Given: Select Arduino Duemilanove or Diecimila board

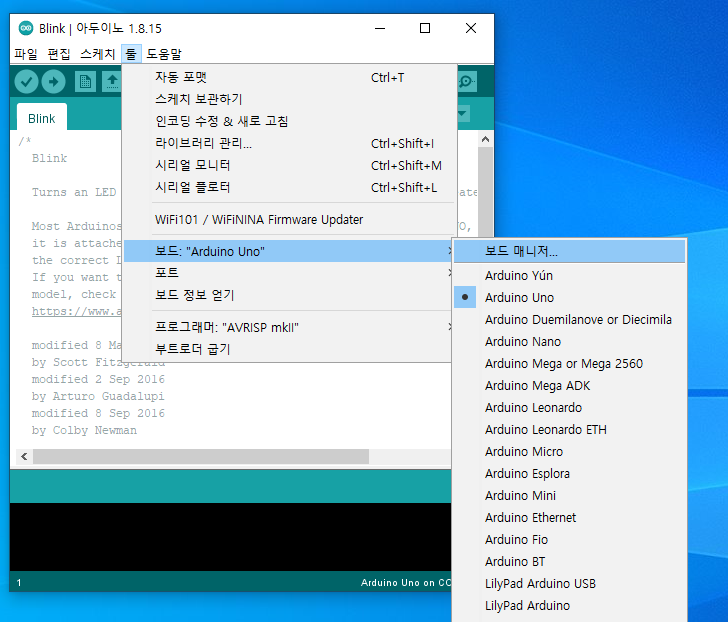Looking at the screenshot, I should (569, 320).
